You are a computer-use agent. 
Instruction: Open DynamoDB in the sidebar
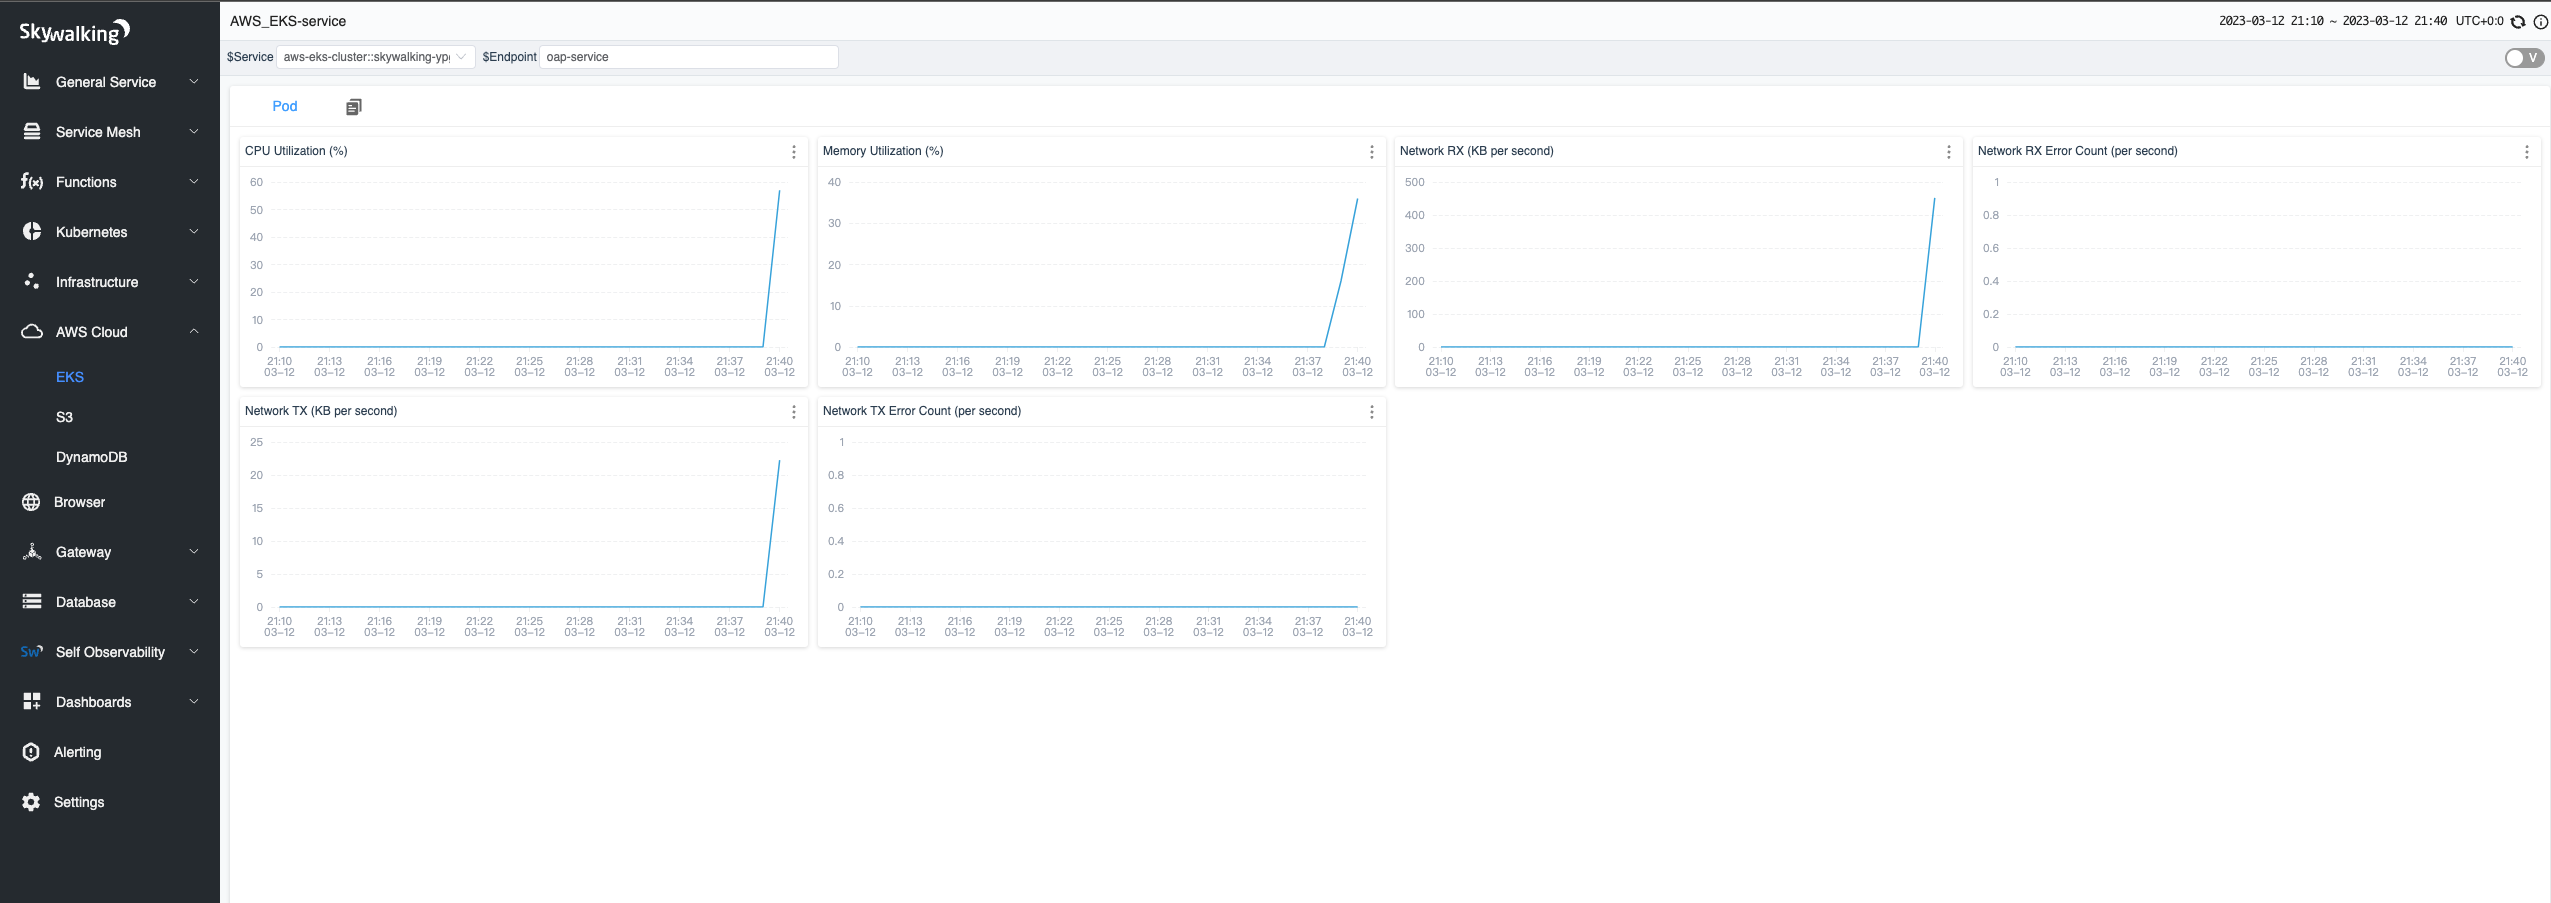tap(91, 457)
